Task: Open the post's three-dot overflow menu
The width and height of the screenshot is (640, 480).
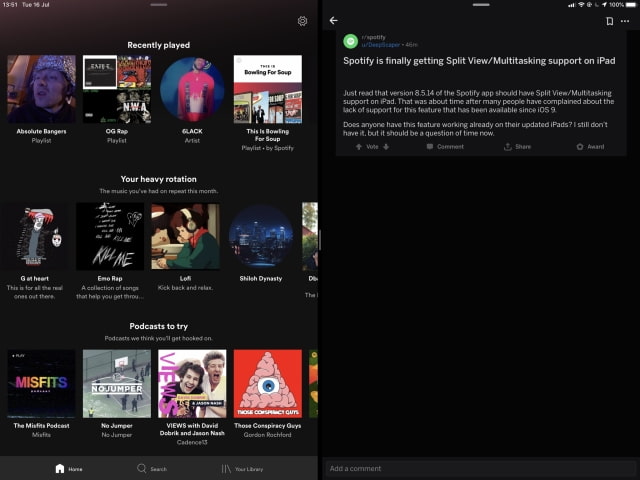Action: [x=625, y=20]
